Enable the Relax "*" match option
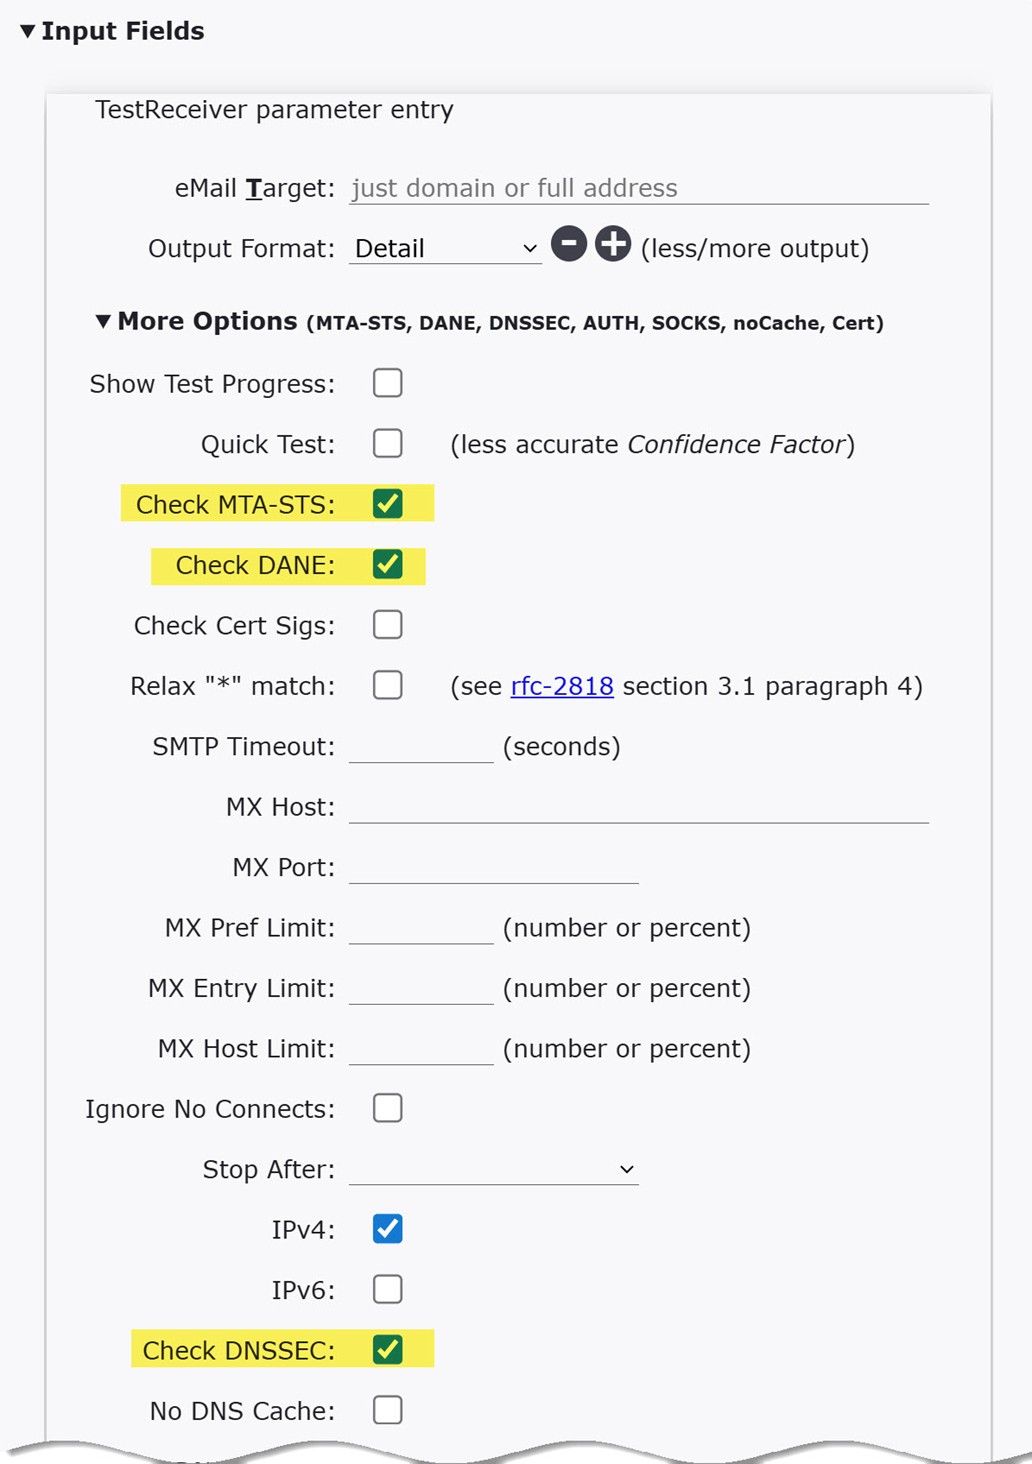 [387, 685]
